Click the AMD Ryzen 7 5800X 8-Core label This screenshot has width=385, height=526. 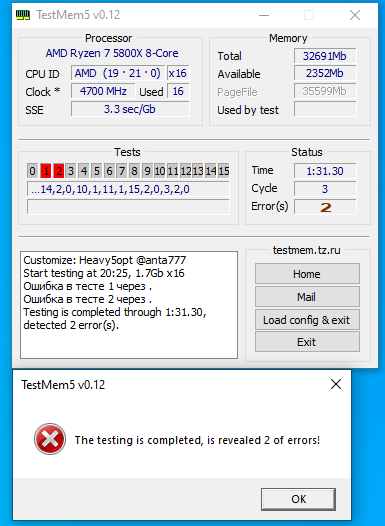(112, 53)
